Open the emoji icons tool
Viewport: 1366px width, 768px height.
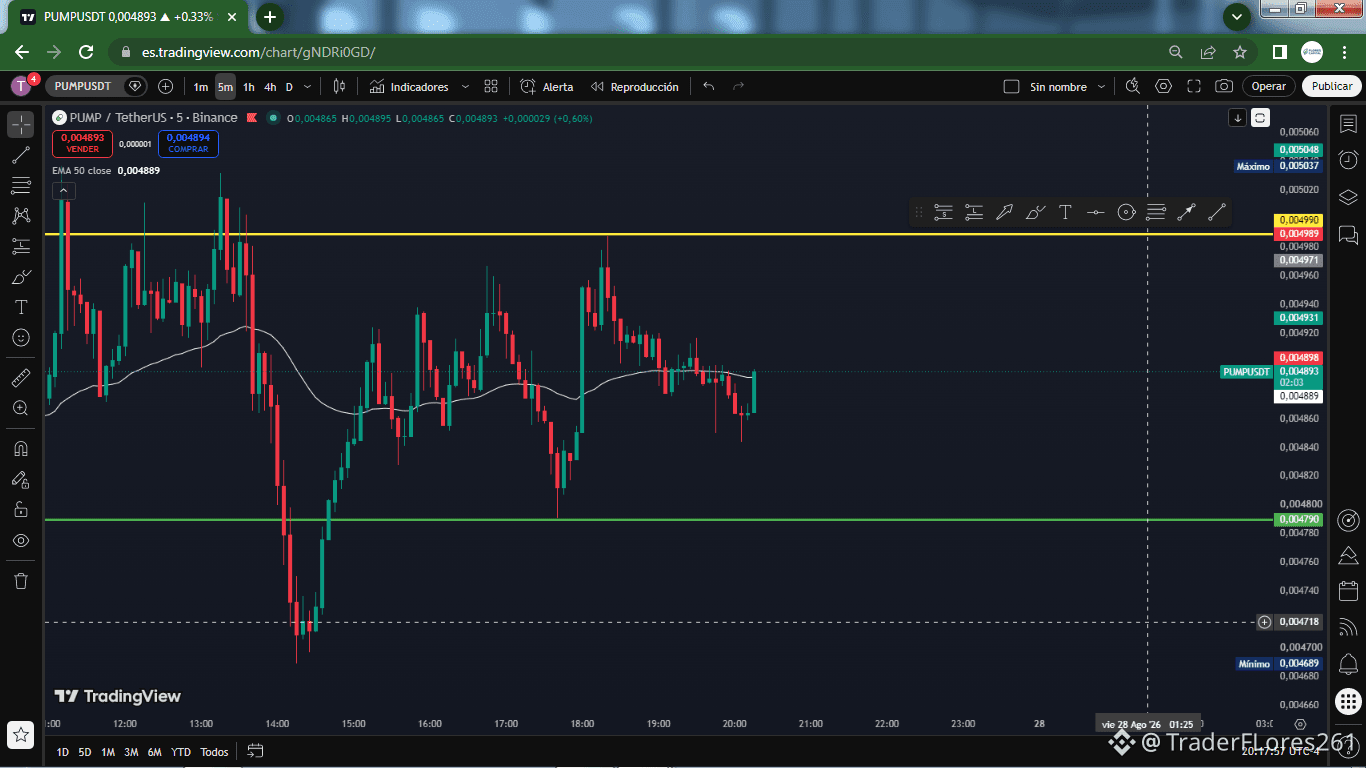21,338
